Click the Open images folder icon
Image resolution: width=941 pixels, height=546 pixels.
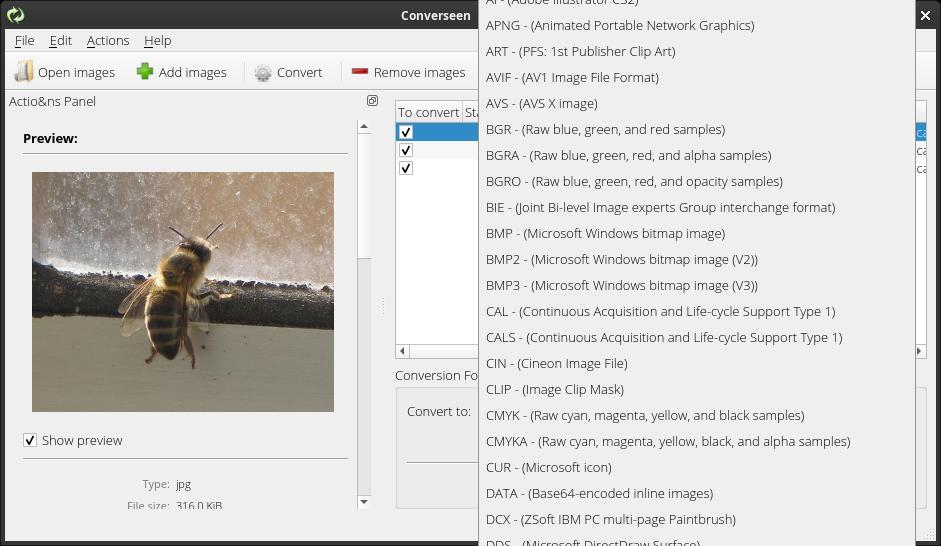click(x=23, y=72)
